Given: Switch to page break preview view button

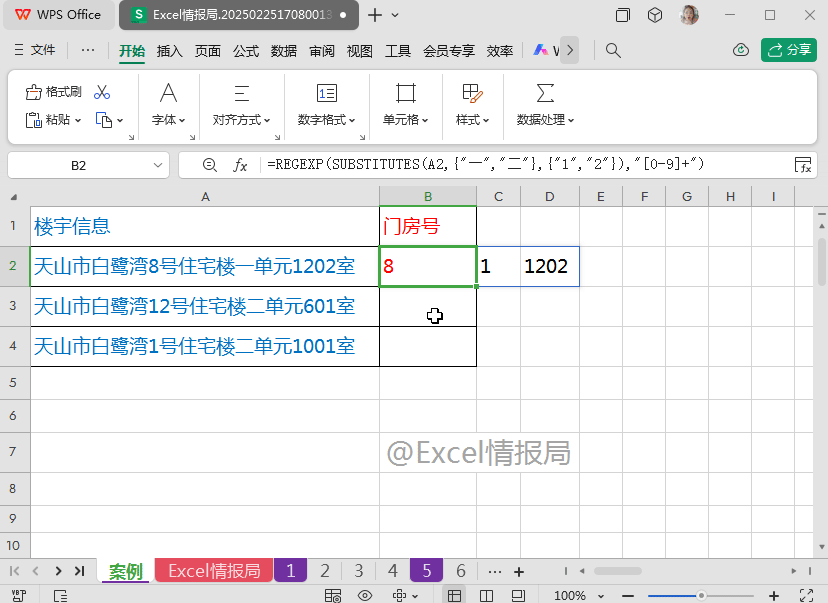Looking at the screenshot, I should click(486, 596).
